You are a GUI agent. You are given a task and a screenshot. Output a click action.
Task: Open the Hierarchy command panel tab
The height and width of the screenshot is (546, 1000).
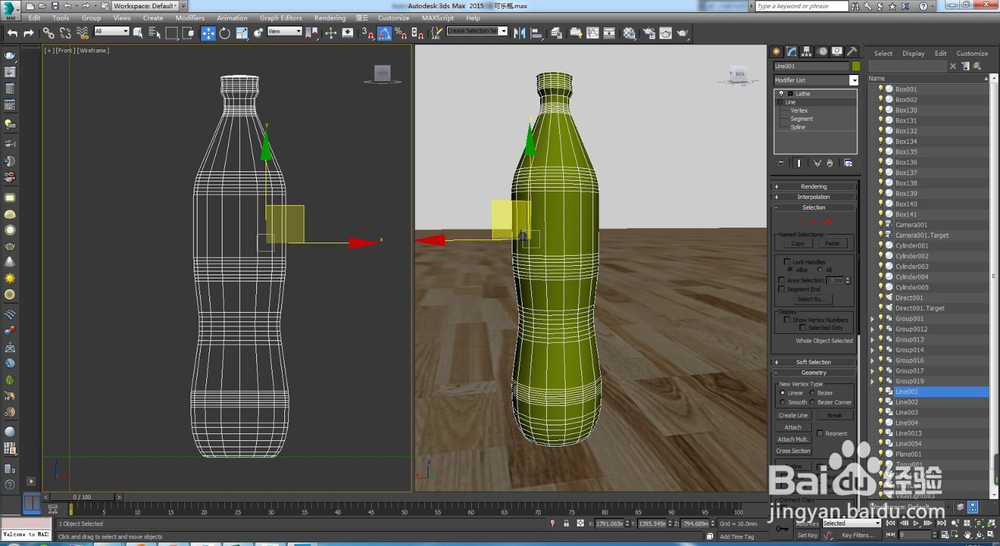807,52
